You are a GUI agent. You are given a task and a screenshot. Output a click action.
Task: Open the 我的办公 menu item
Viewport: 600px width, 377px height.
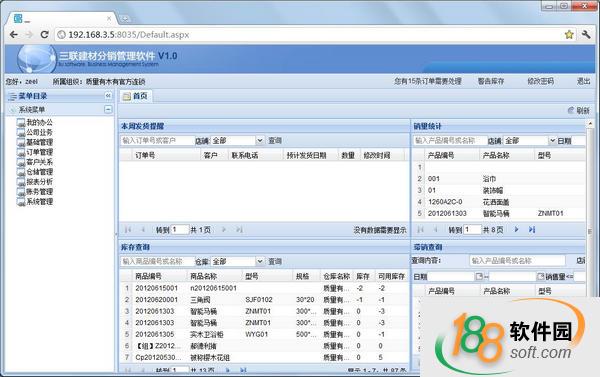pyautogui.click(x=39, y=122)
